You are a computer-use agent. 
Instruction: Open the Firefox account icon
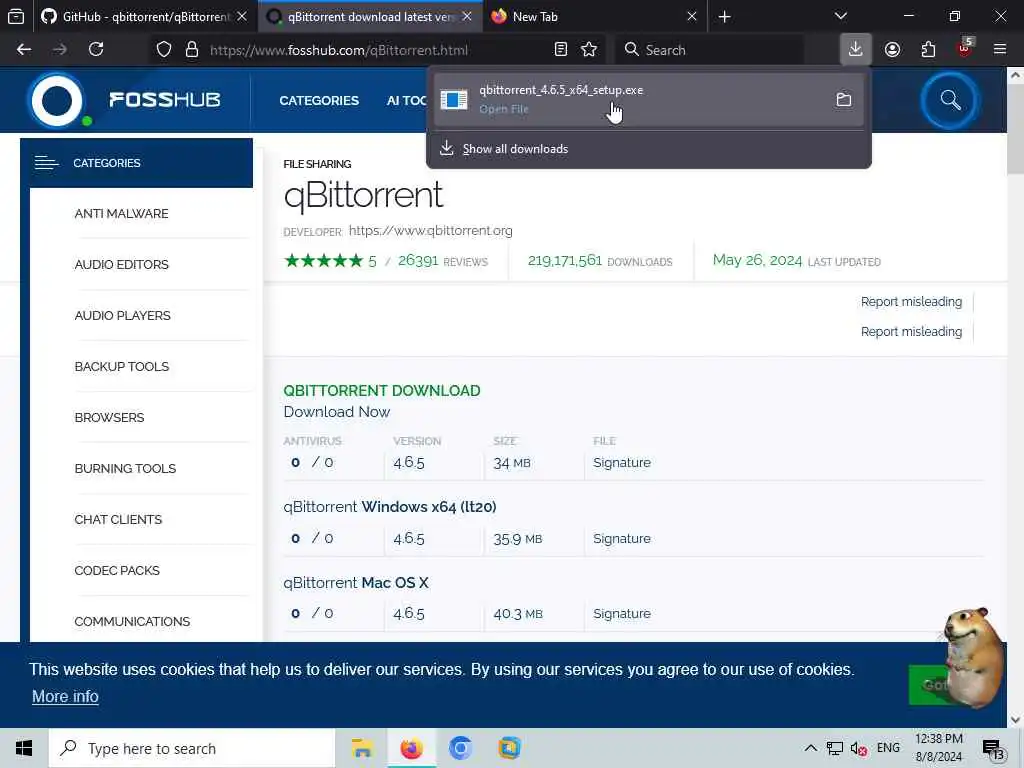click(892, 50)
